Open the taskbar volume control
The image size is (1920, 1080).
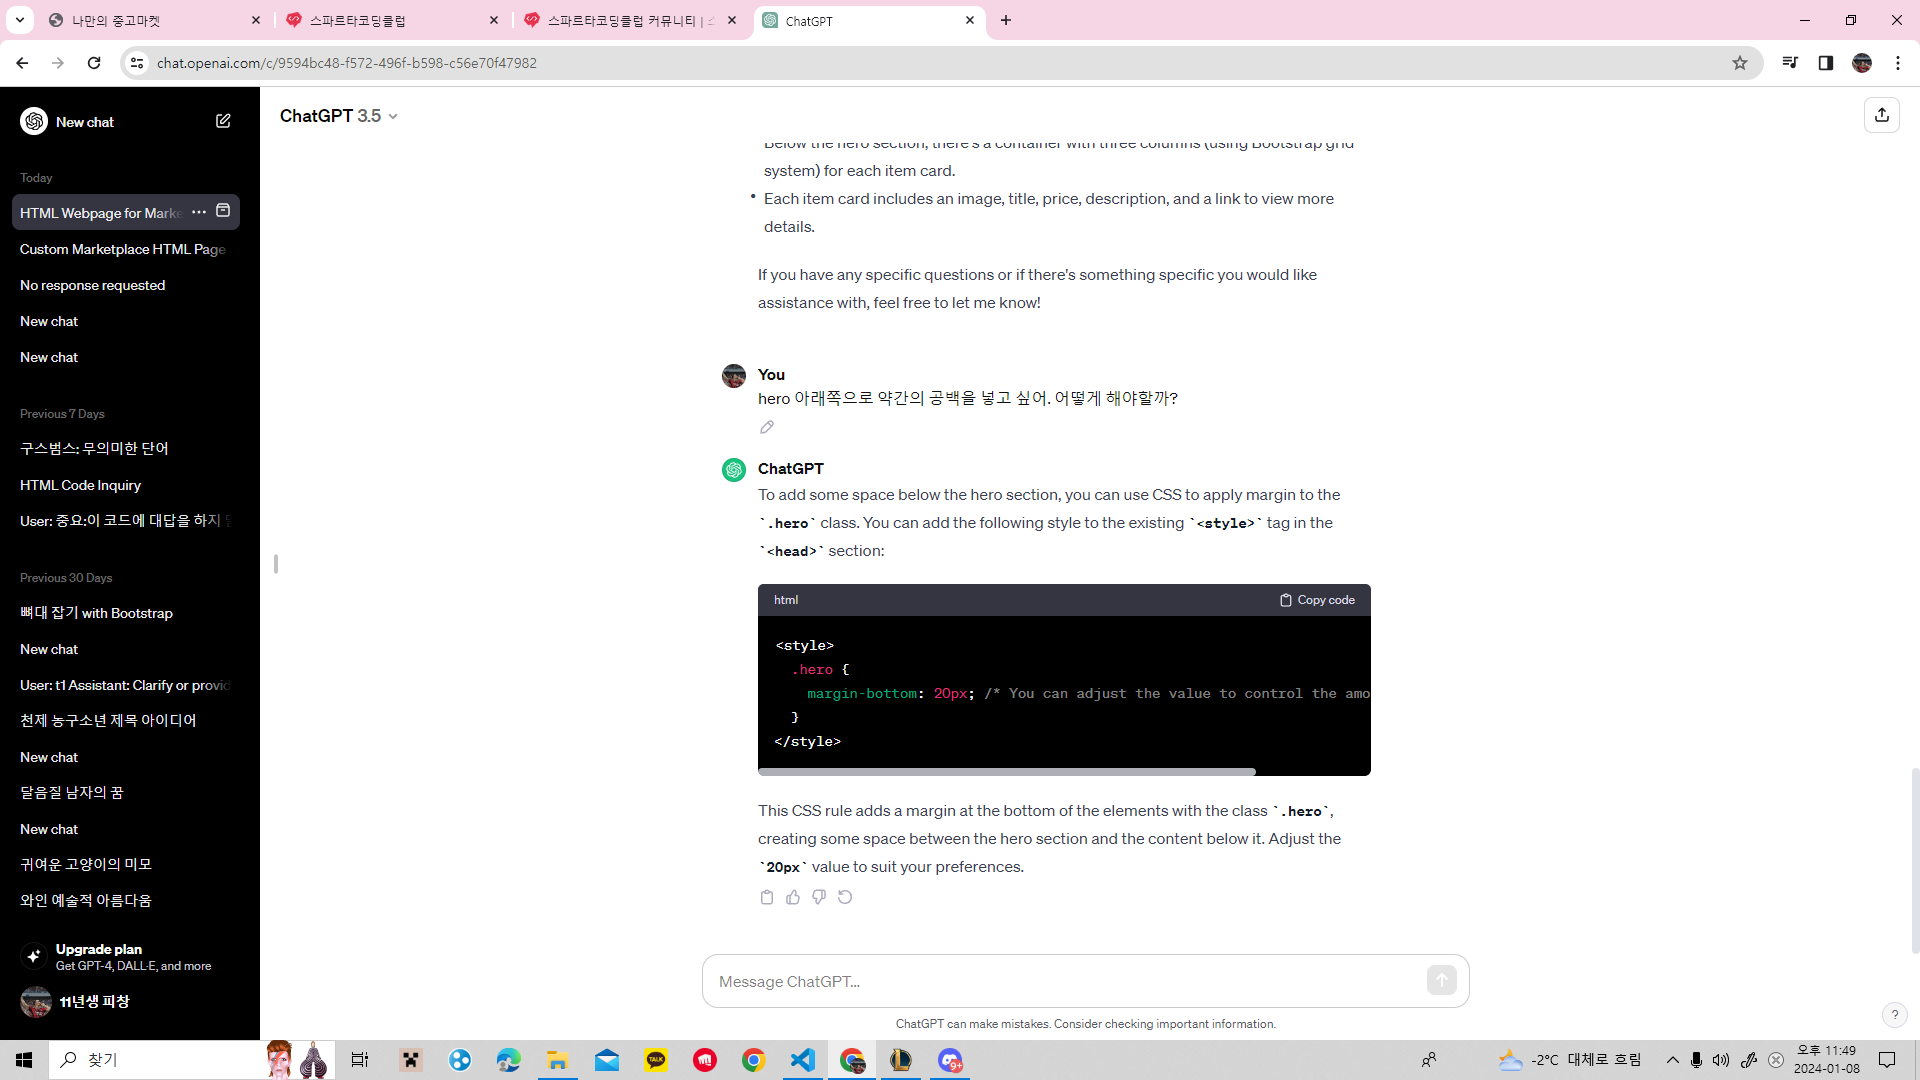pyautogui.click(x=1720, y=1060)
